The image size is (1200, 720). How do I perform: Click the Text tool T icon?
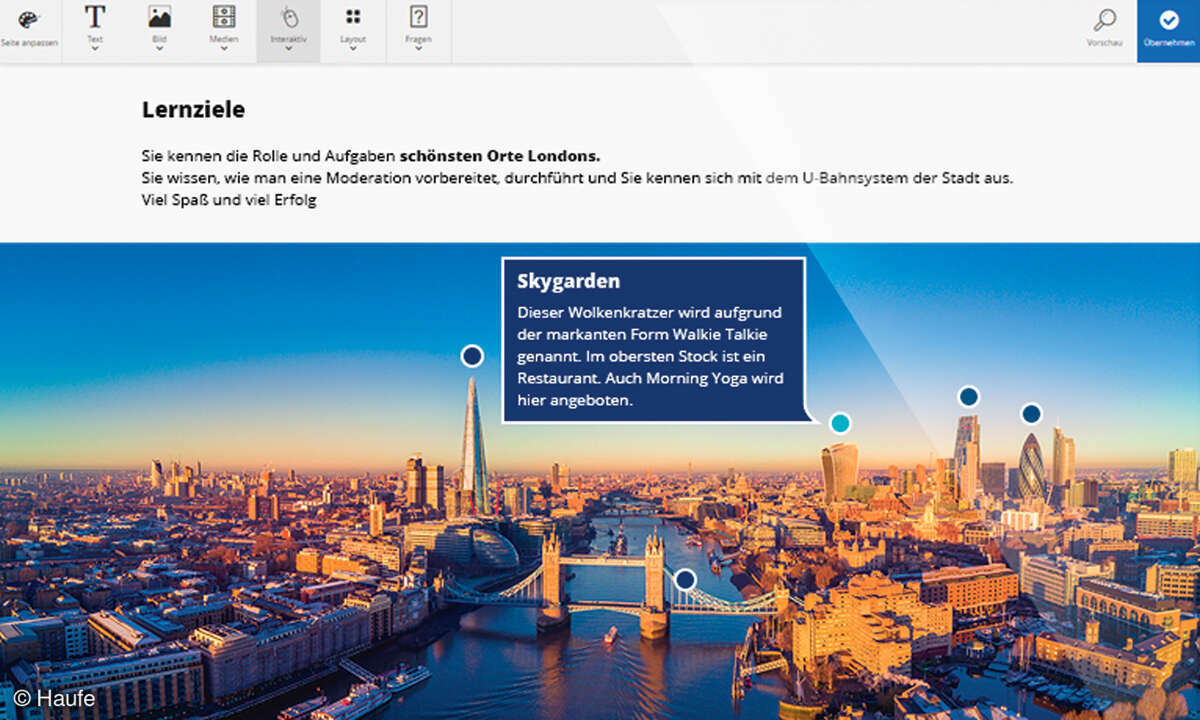tap(95, 17)
